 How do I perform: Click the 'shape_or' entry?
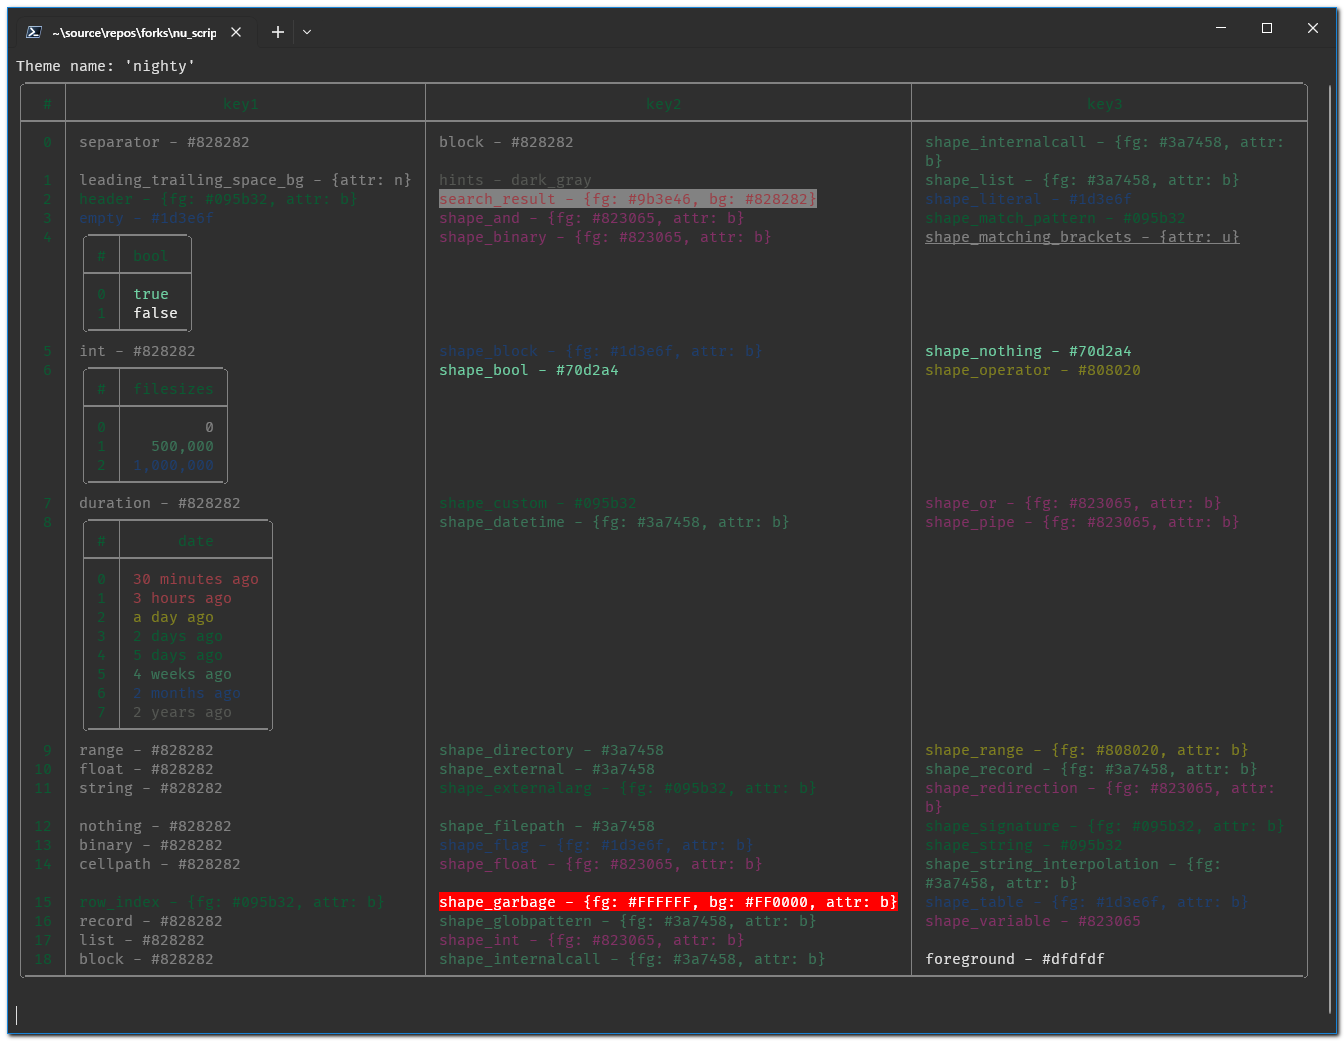pyautogui.click(x=1073, y=503)
